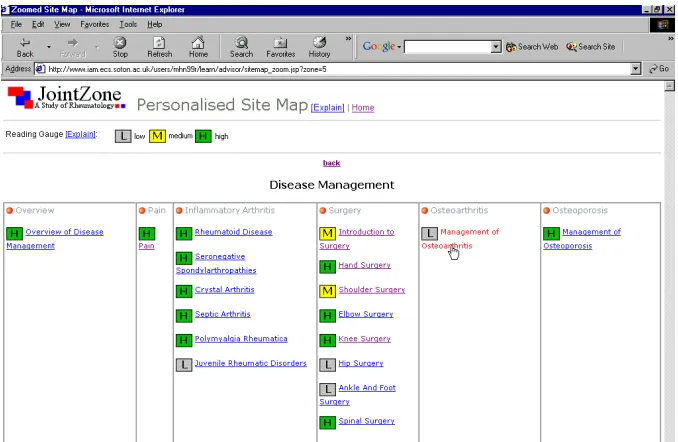Click the Refresh toolbar icon
The width and height of the screenshot is (678, 442).
click(160, 42)
